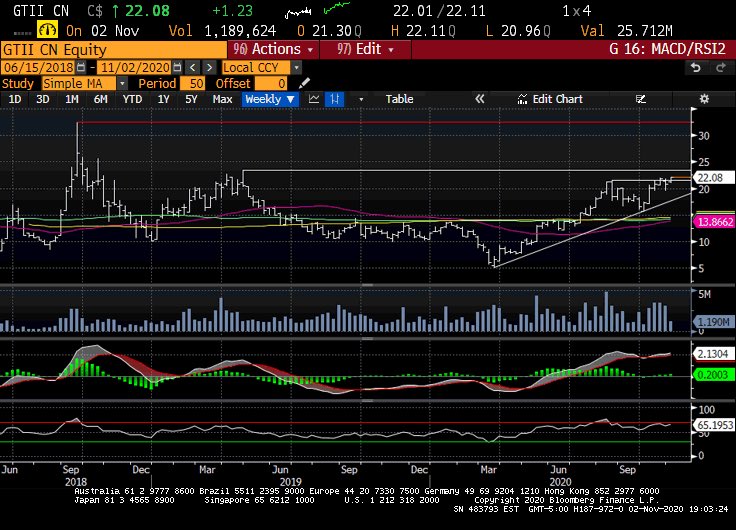736x530 pixels.
Task: Click the green histogram label 0.2003
Action: click(713, 375)
